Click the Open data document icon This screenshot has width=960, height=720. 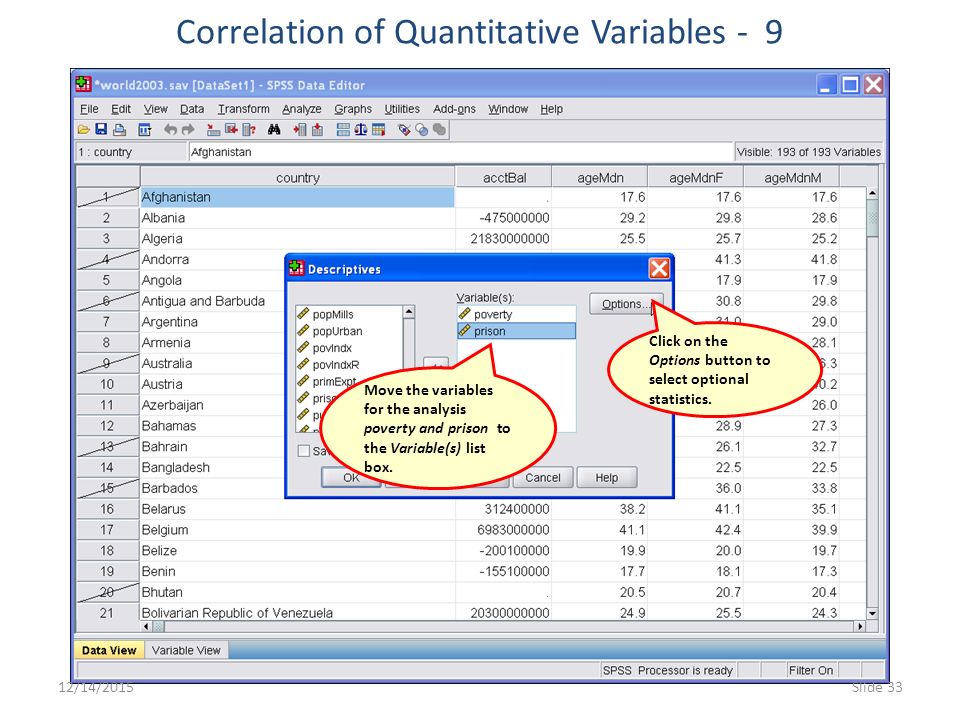(x=84, y=129)
